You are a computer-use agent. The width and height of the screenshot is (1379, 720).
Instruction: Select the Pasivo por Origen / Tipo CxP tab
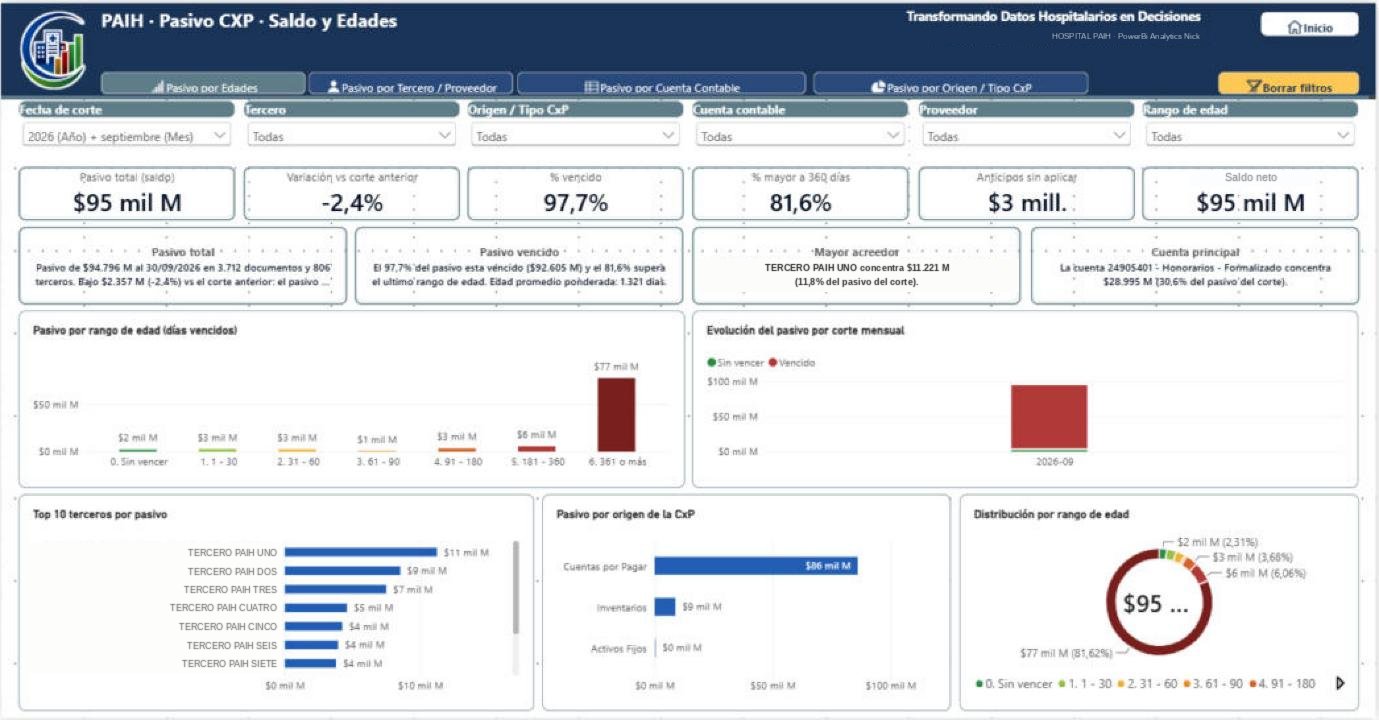(950, 86)
